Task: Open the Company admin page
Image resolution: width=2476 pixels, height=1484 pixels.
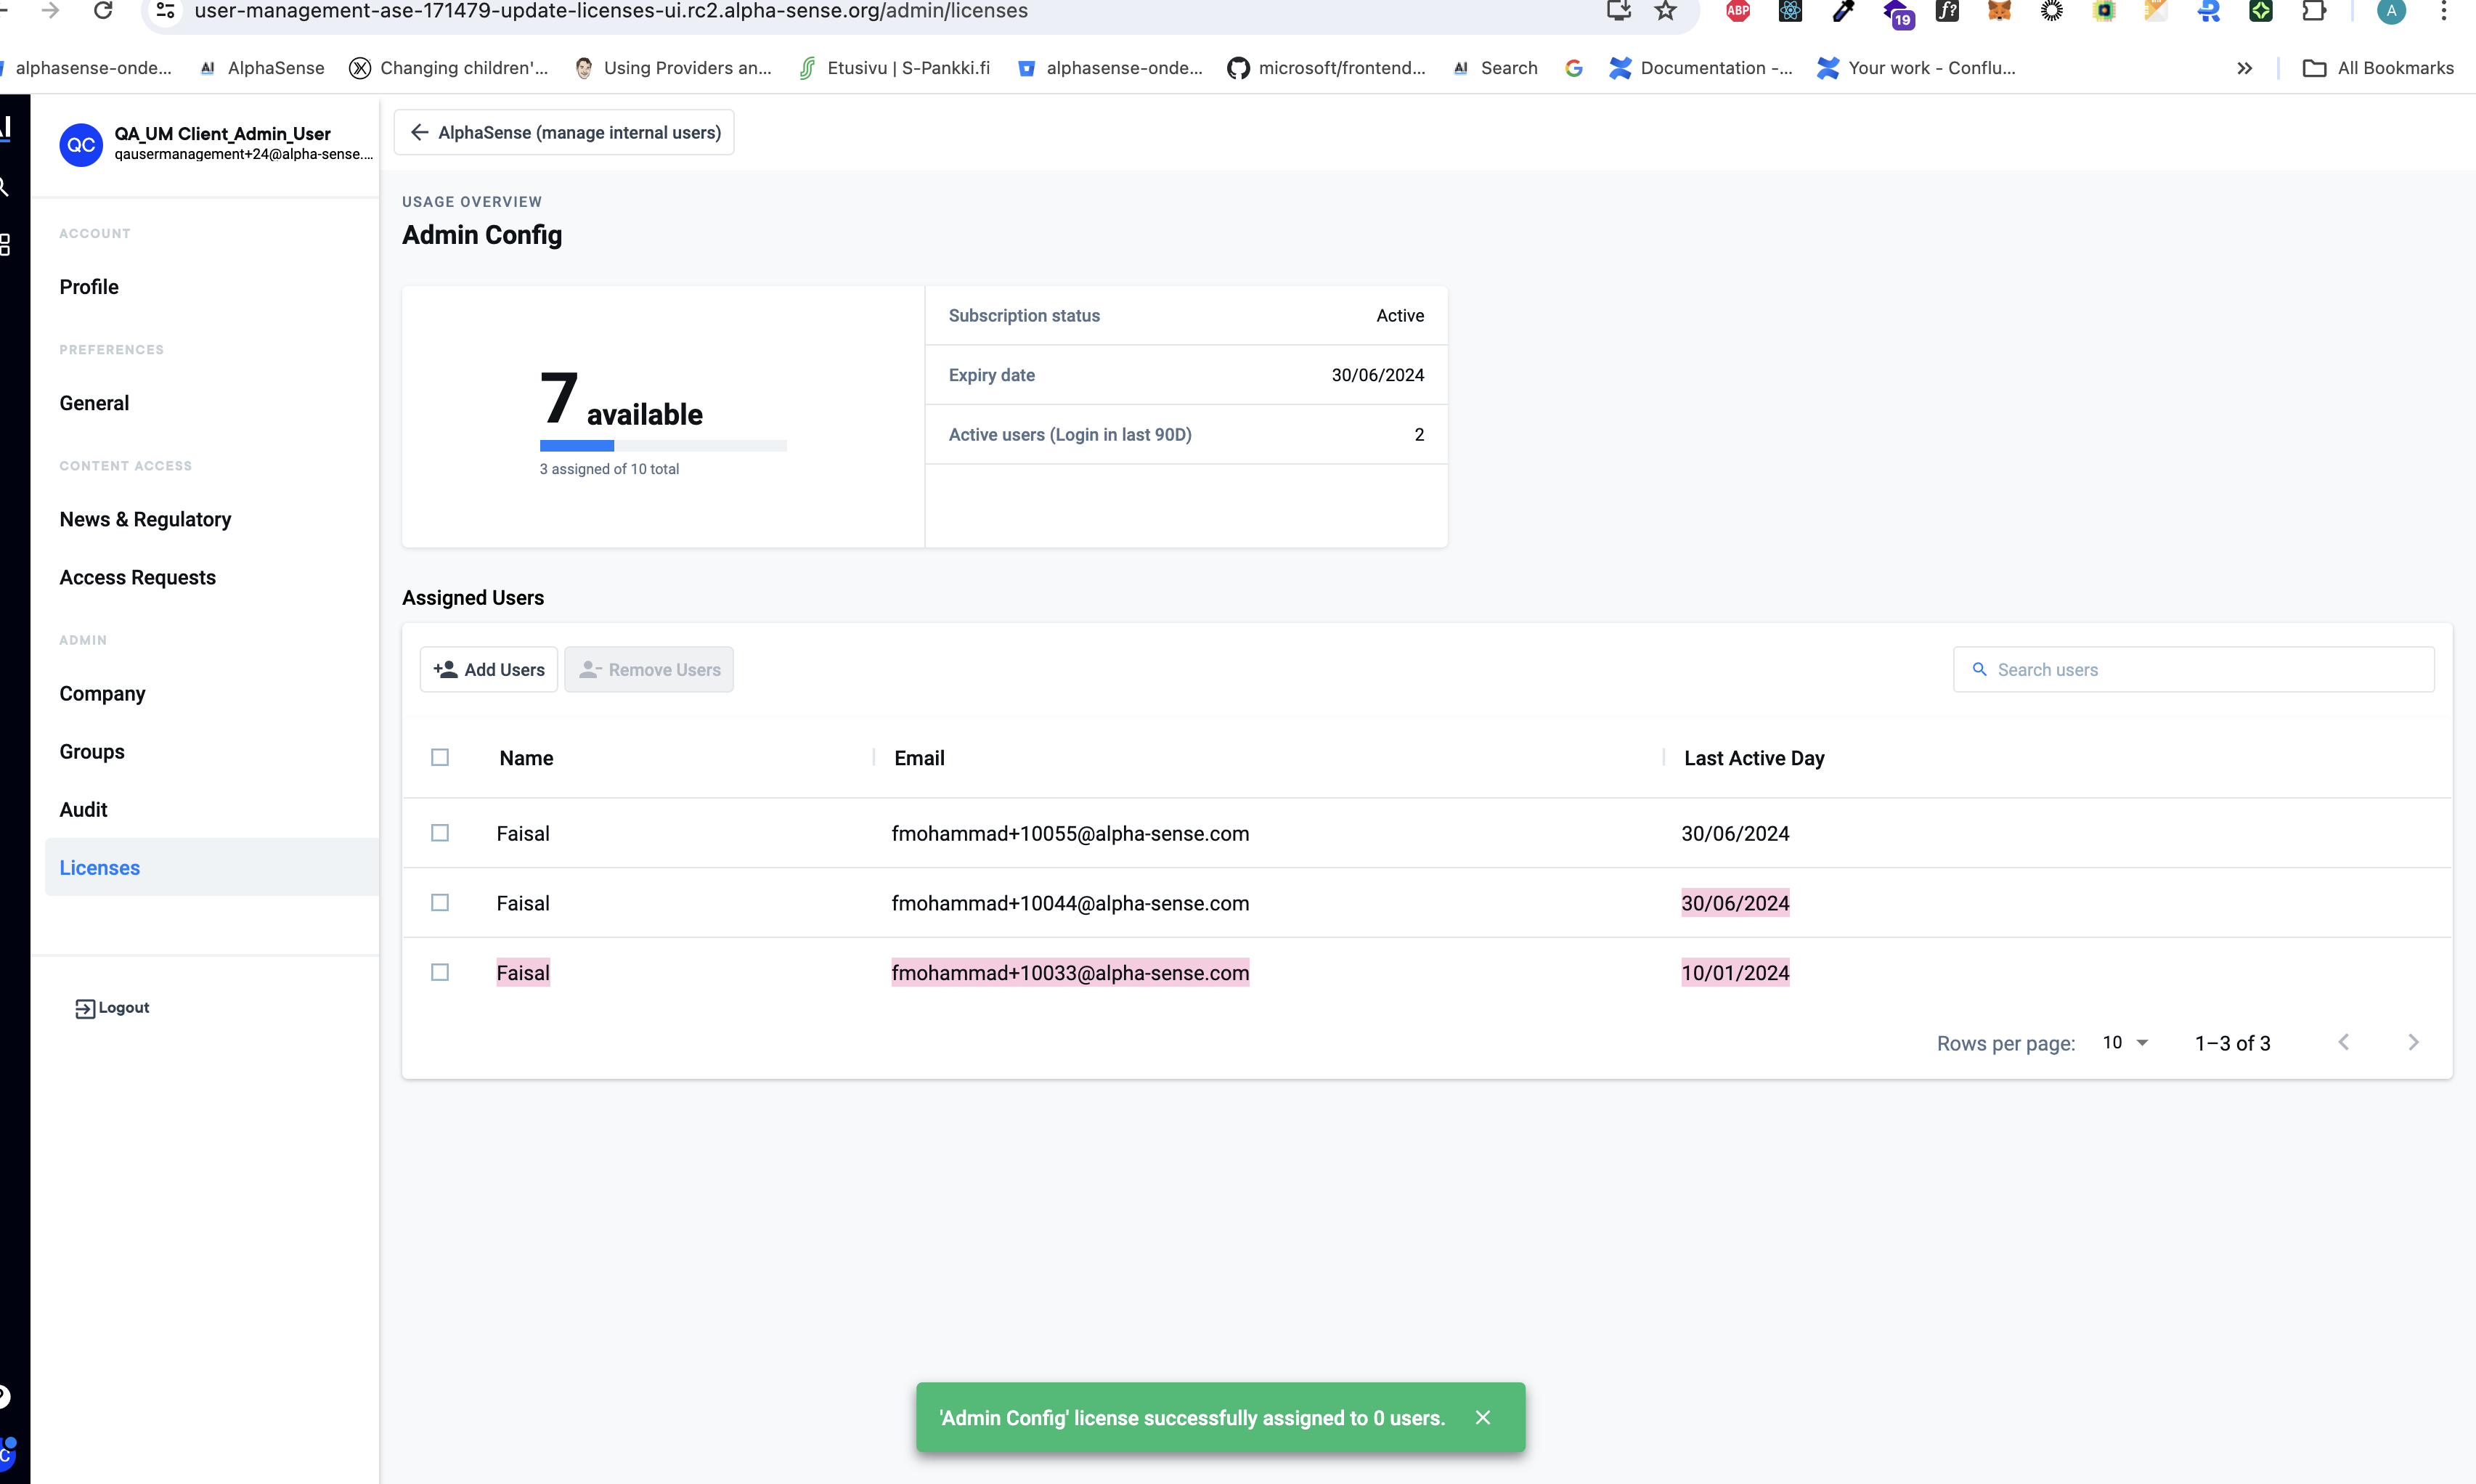Action: click(x=102, y=693)
